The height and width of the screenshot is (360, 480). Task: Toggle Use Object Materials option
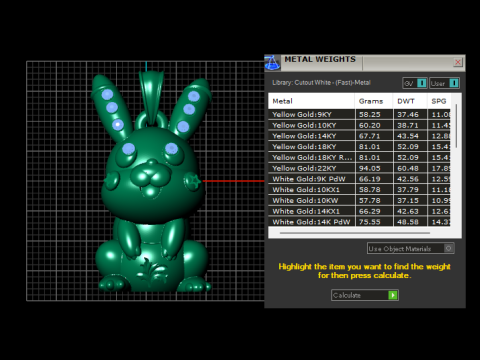coord(411,248)
